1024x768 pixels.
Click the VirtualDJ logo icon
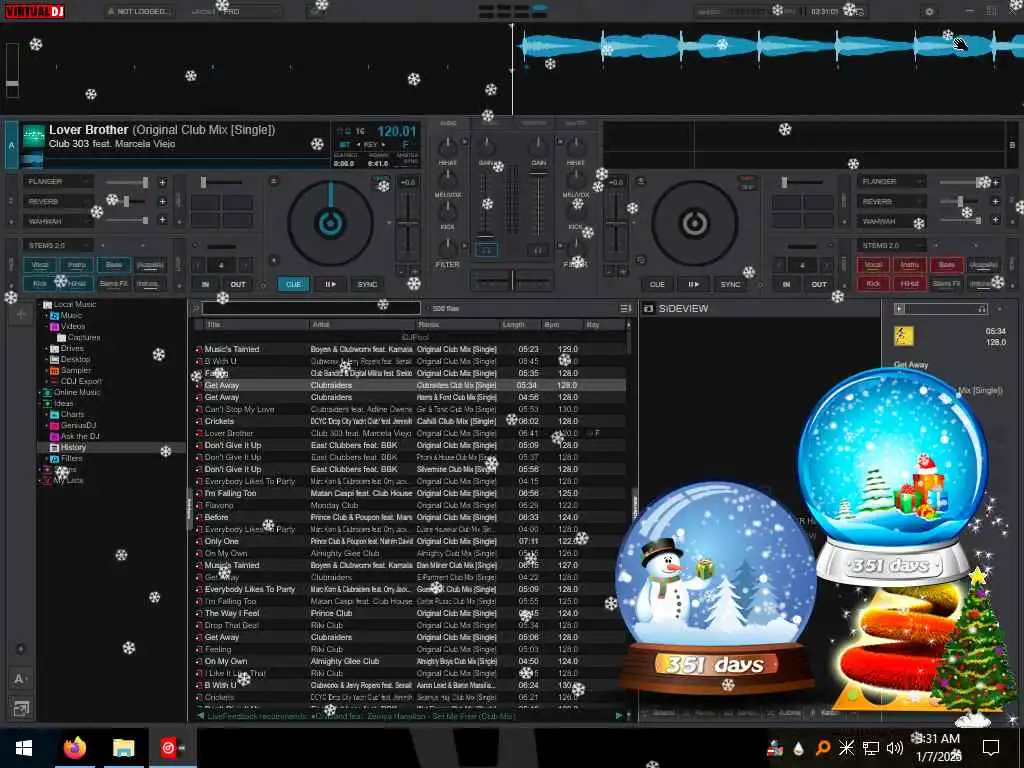click(35, 10)
